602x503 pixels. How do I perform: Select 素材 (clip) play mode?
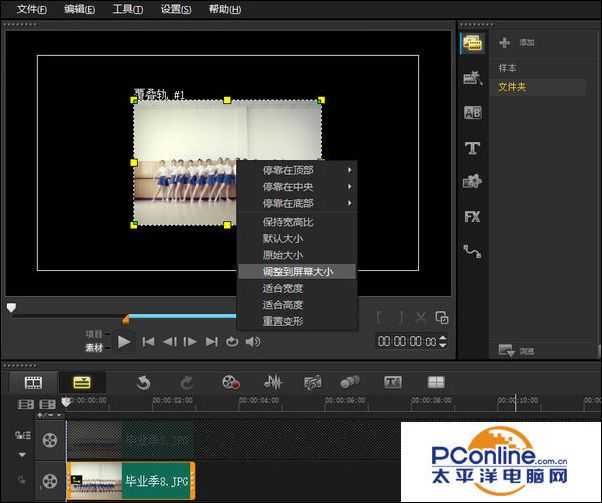[x=94, y=348]
